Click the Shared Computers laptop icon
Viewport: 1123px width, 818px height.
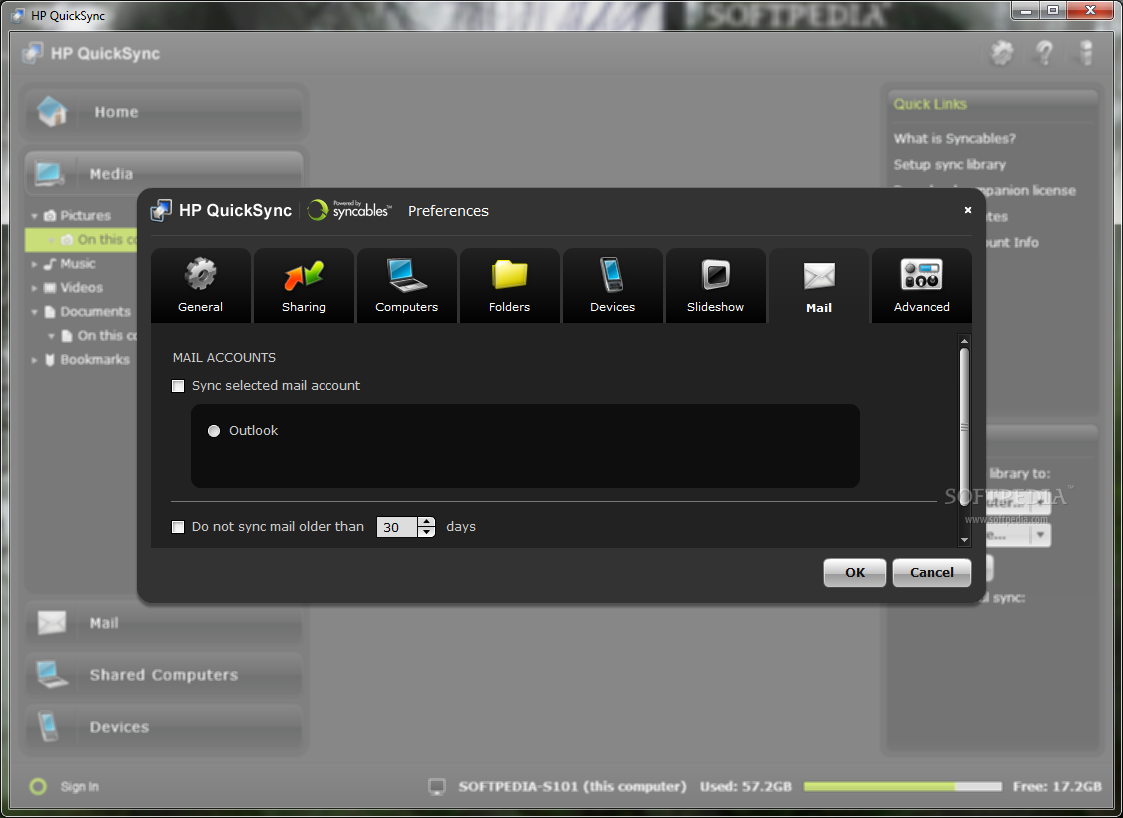tap(52, 674)
